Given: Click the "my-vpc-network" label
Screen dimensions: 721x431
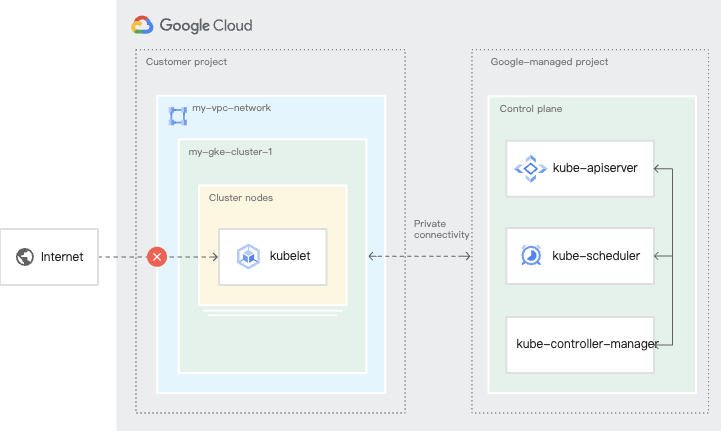Looking at the screenshot, I should [x=231, y=108].
